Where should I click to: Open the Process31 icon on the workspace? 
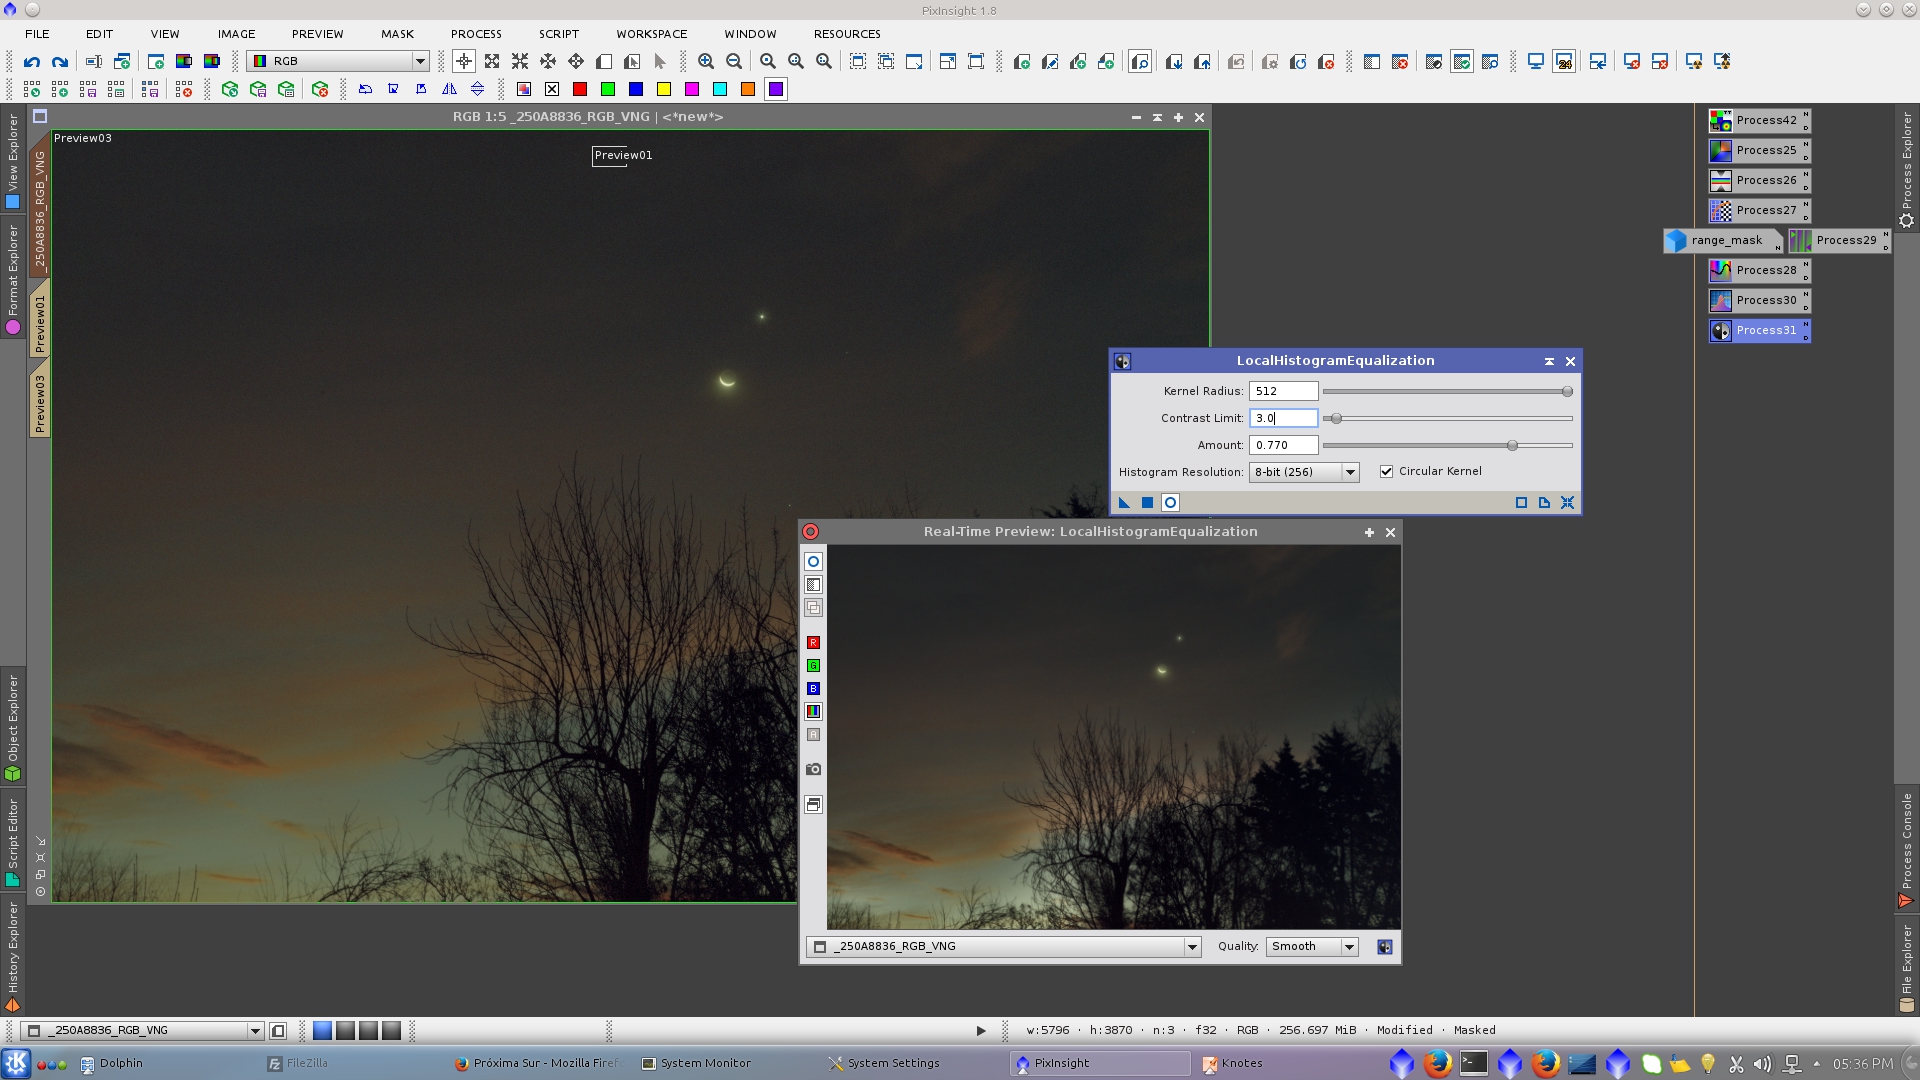coord(1760,331)
